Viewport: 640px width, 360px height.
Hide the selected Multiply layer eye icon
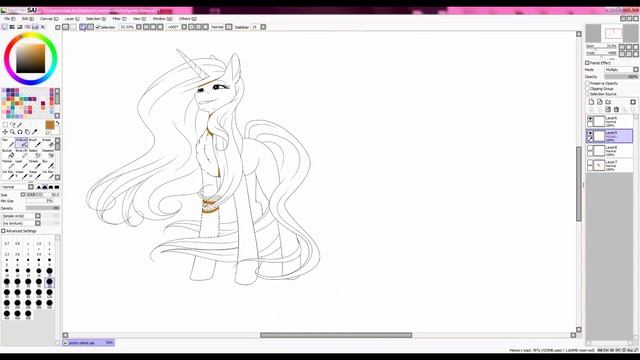click(590, 133)
